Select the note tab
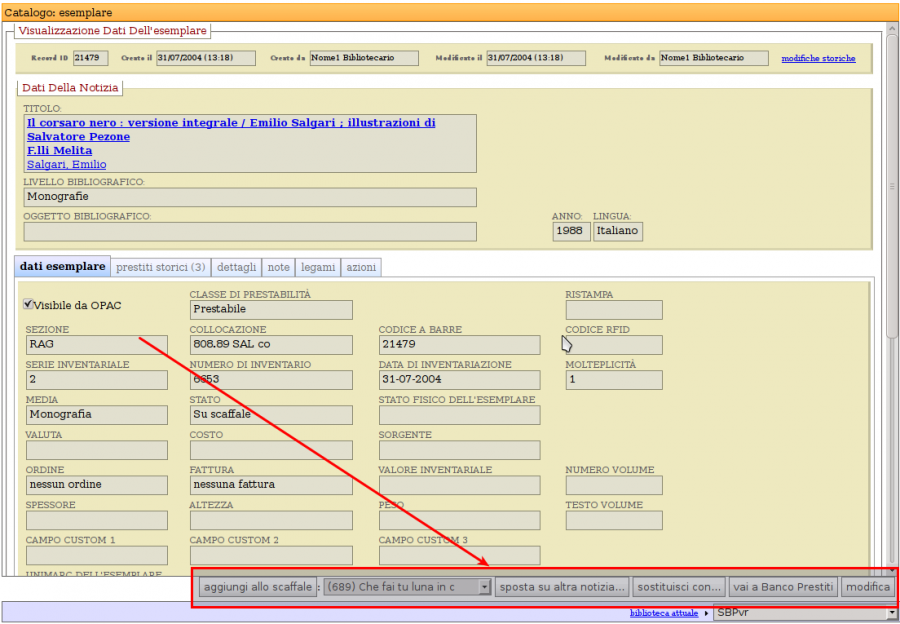Viewport: 900px width, 624px height. click(x=279, y=267)
